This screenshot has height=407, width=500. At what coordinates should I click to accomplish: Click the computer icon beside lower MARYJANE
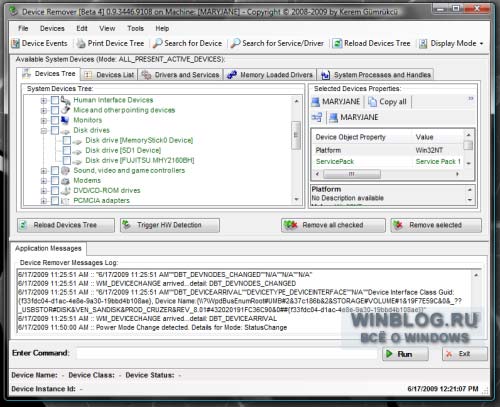(333, 117)
